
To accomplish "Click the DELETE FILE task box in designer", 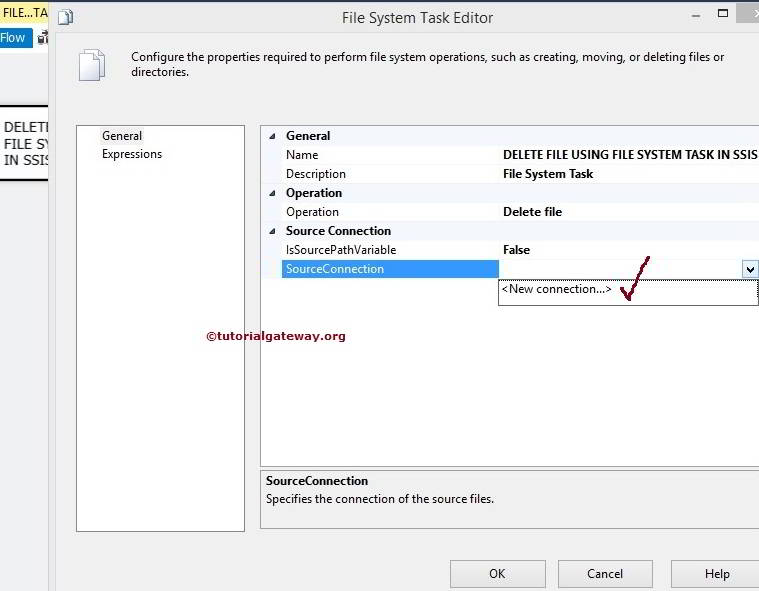I will [24, 143].
